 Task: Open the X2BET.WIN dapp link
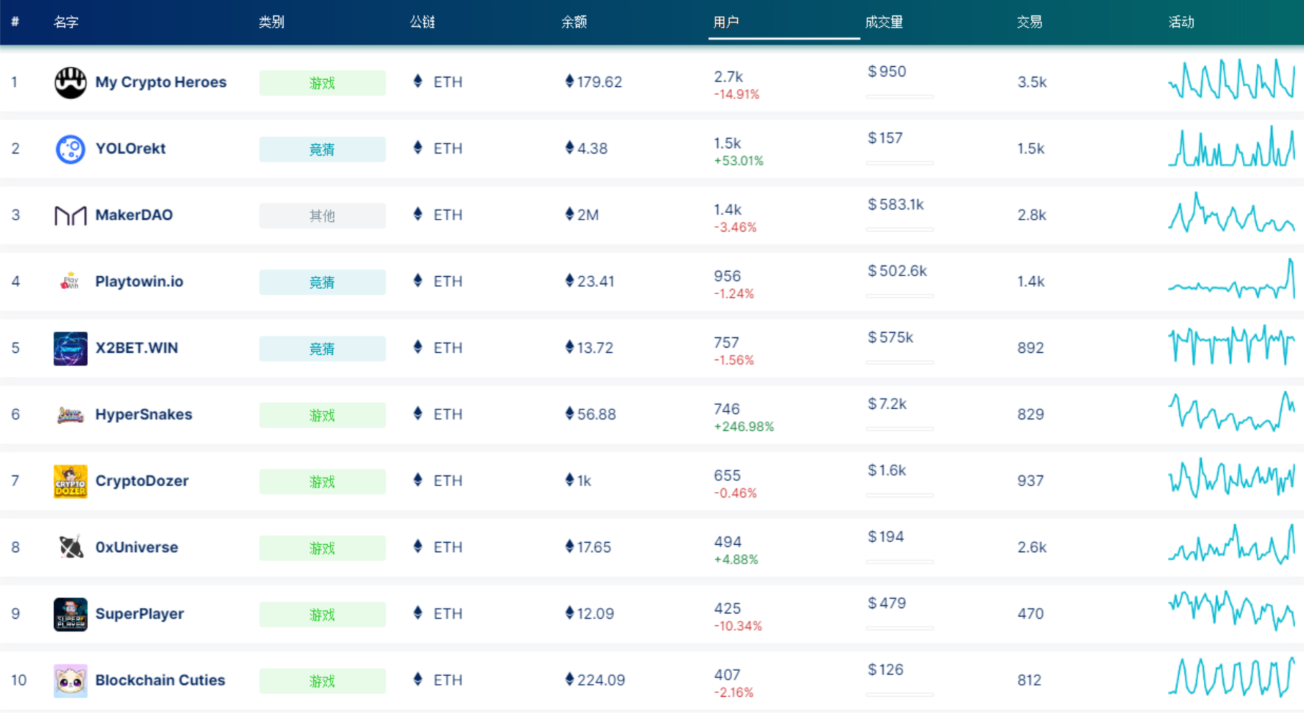(137, 348)
